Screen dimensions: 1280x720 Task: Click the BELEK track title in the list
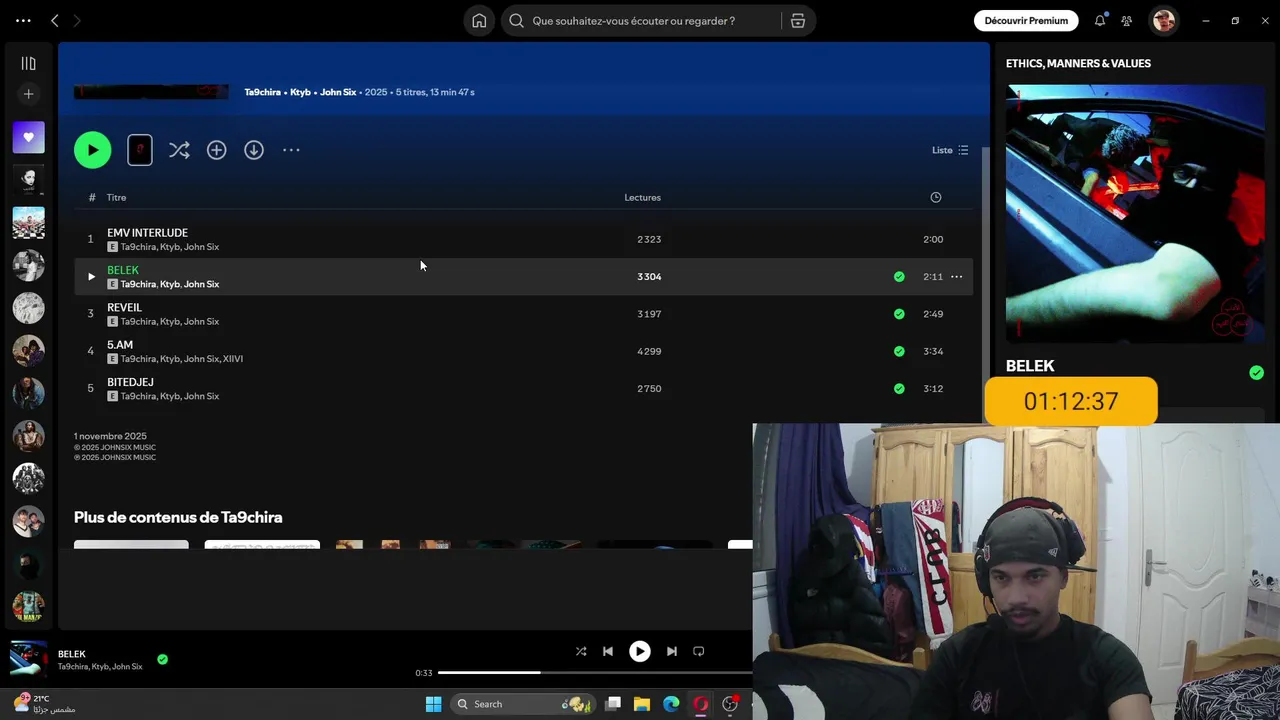coord(123,270)
